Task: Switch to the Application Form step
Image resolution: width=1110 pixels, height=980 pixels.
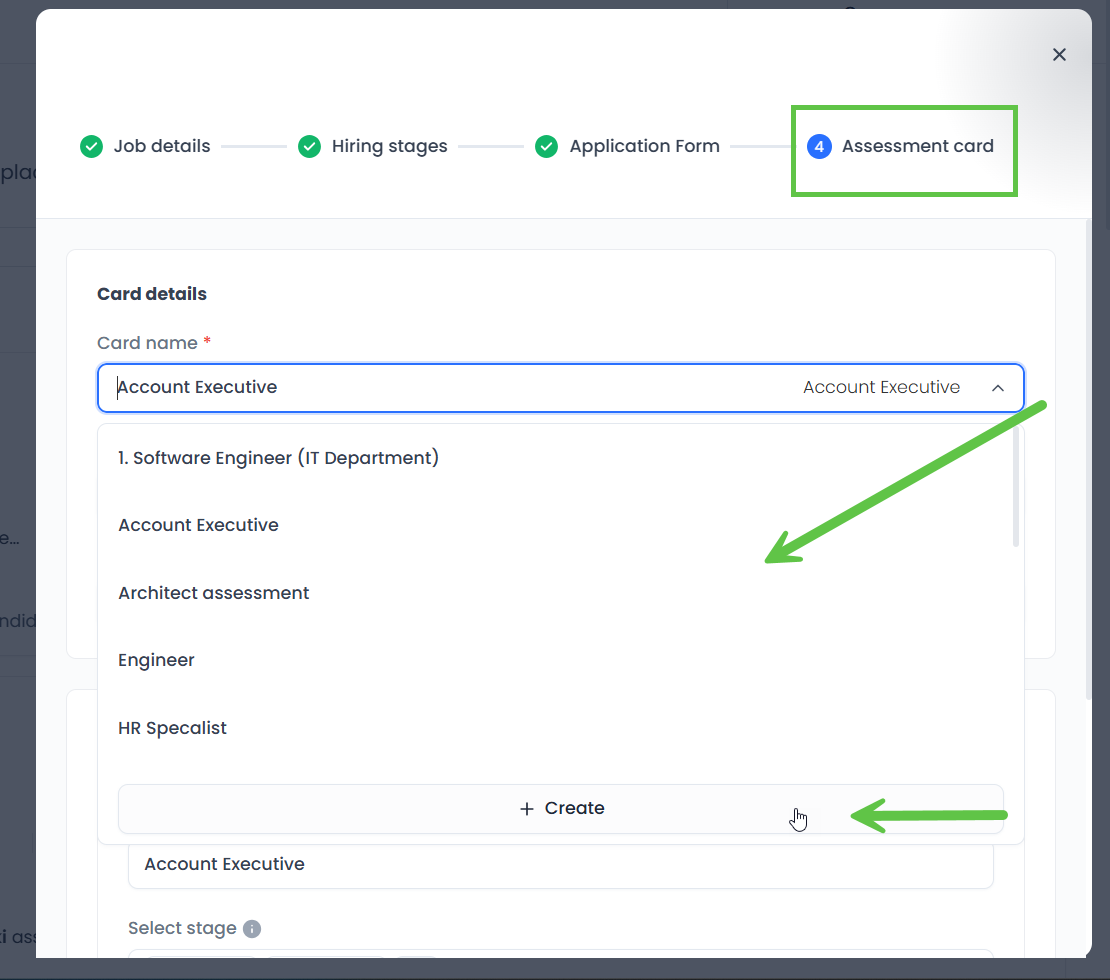Action: pyautogui.click(x=644, y=146)
